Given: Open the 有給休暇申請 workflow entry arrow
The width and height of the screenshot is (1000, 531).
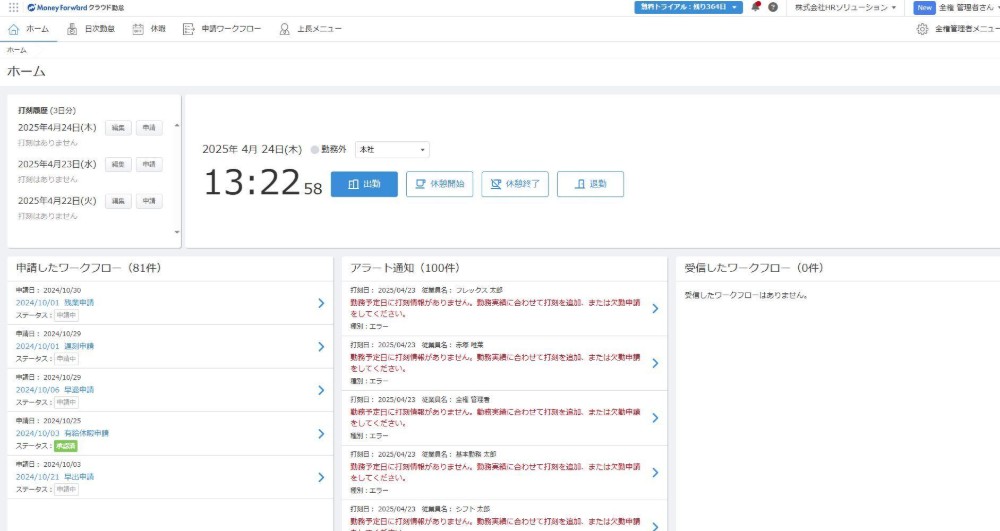Looking at the screenshot, I should [321, 434].
